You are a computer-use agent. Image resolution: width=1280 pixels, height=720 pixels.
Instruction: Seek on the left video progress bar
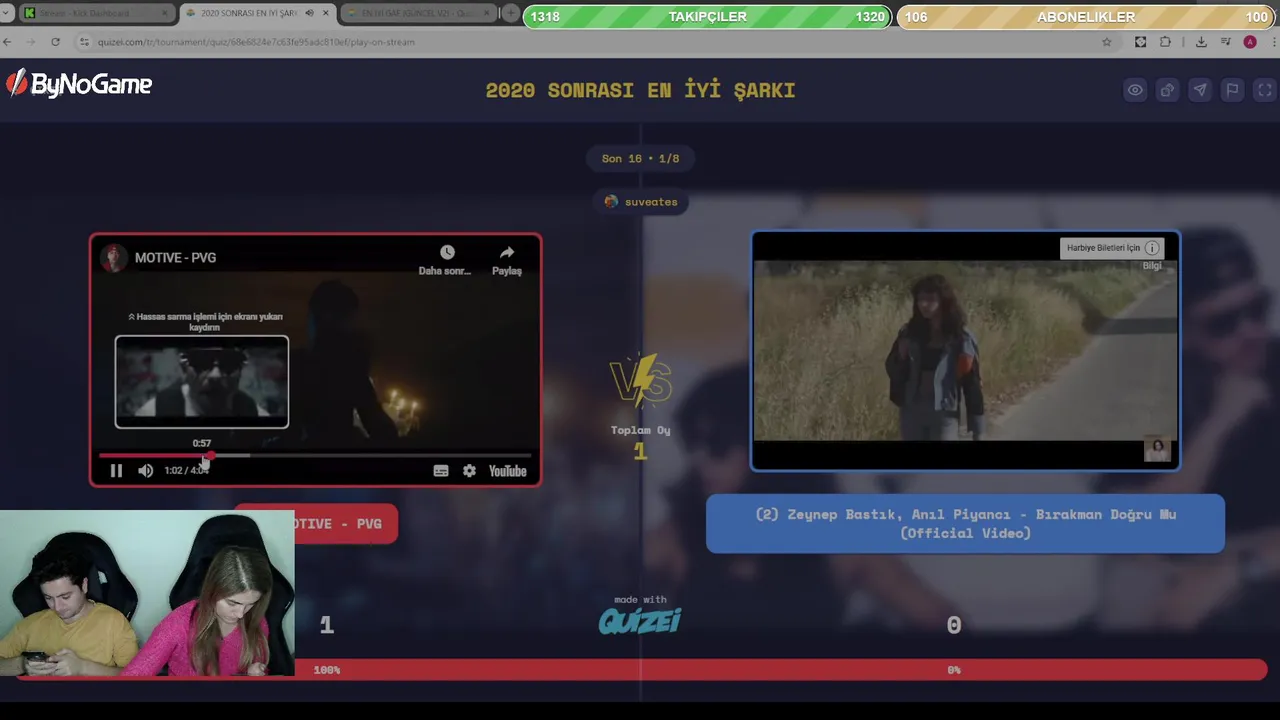click(315, 456)
